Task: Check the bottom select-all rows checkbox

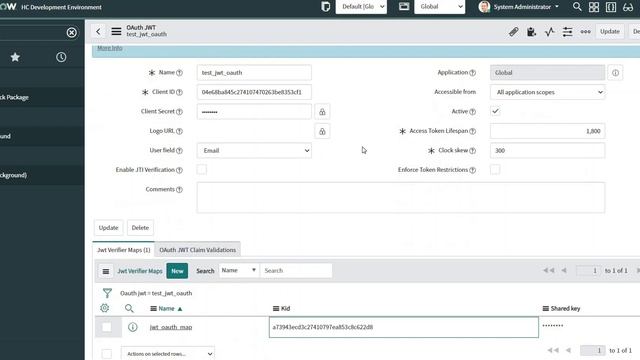Action: click(x=107, y=353)
